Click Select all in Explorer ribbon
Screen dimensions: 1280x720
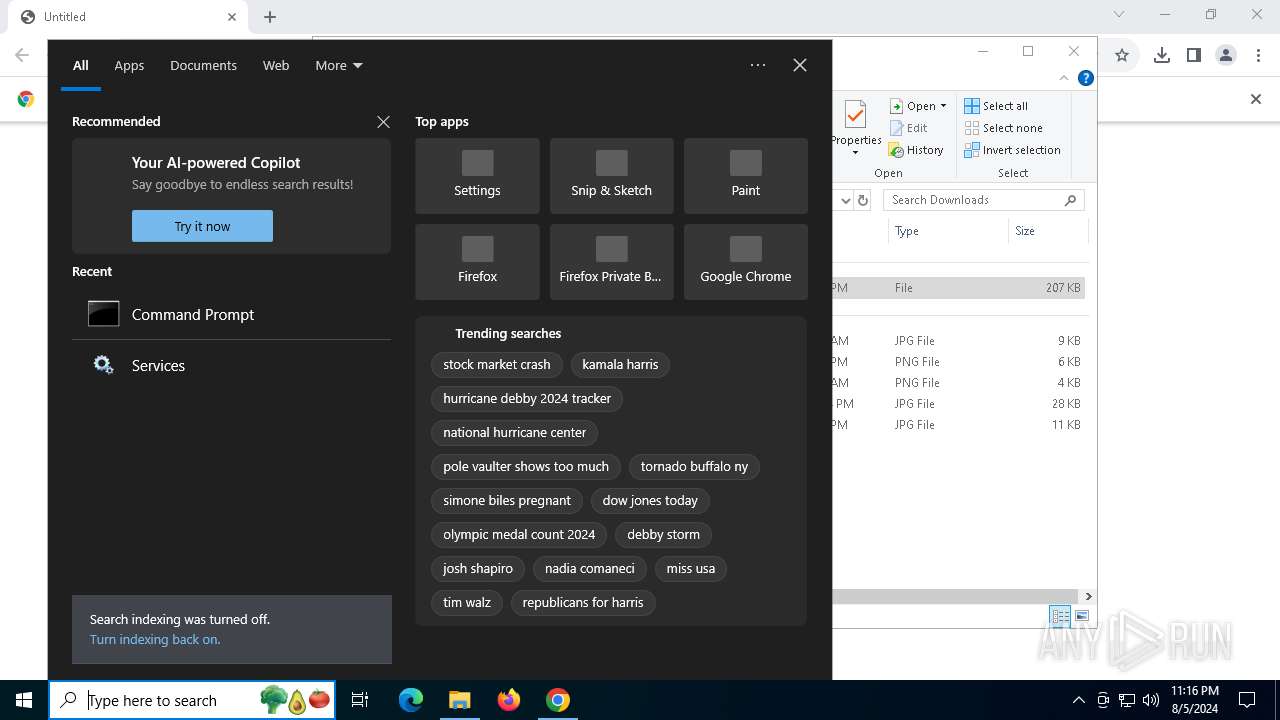tap(996, 106)
